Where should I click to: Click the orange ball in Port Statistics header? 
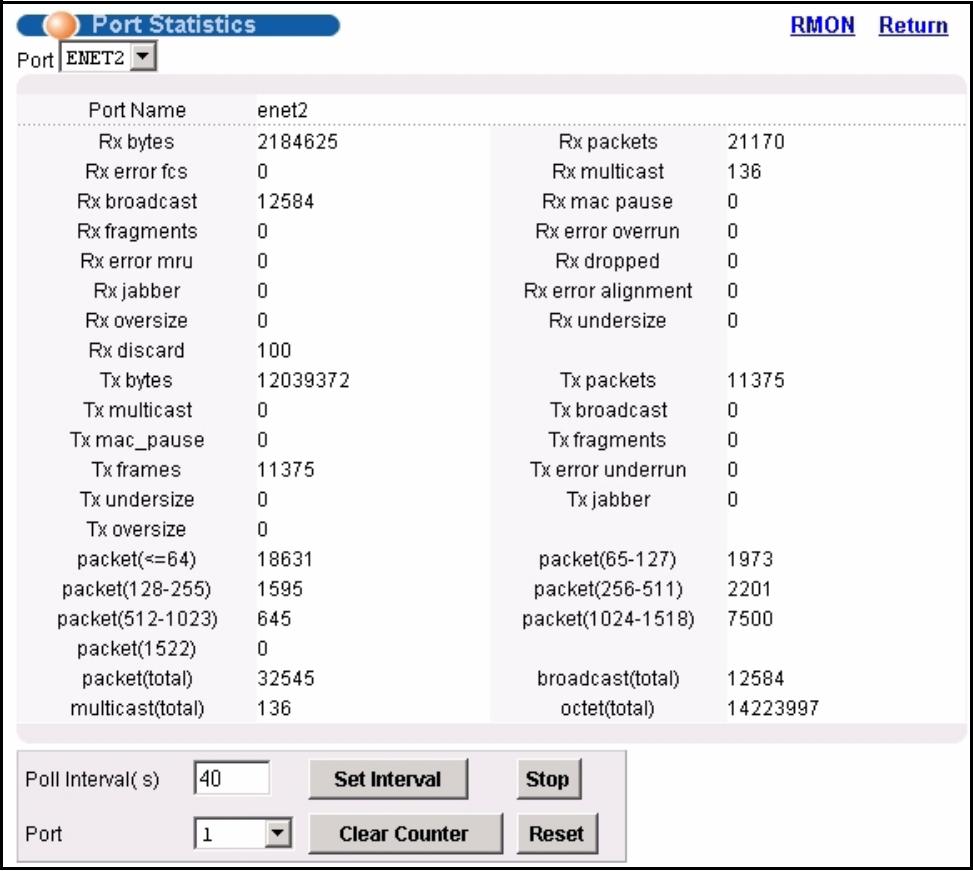pyautogui.click(x=61, y=25)
